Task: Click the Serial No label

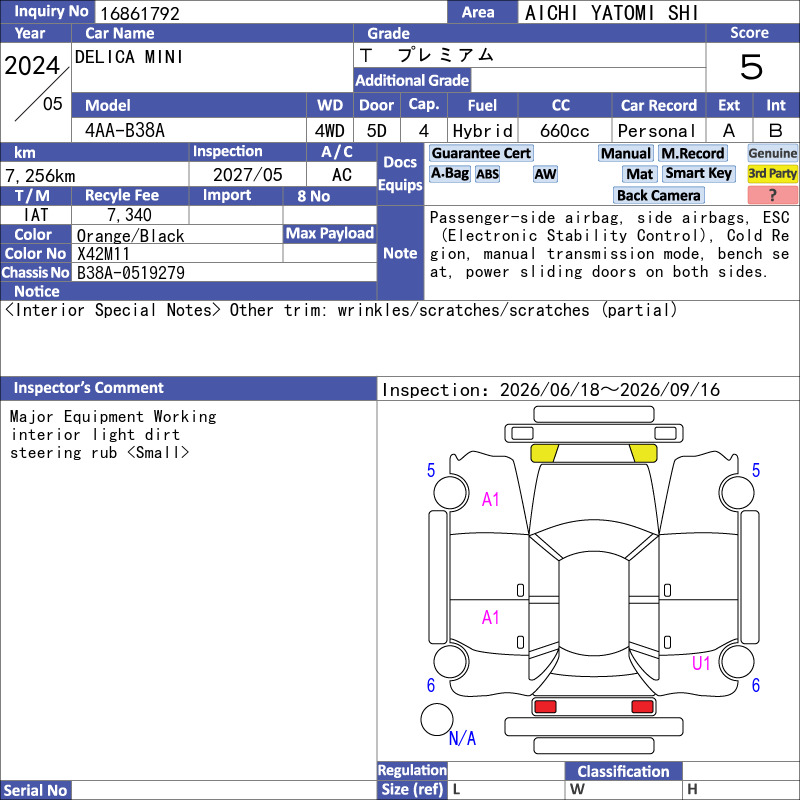Action: 35,790
